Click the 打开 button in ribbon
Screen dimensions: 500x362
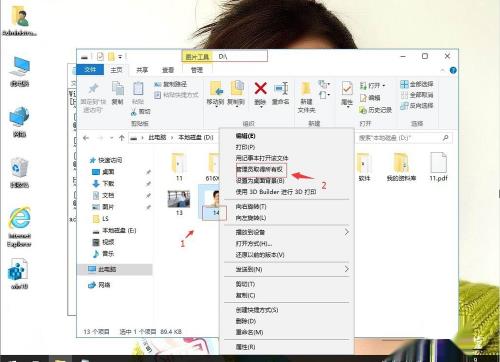pyautogui.click(x=371, y=85)
